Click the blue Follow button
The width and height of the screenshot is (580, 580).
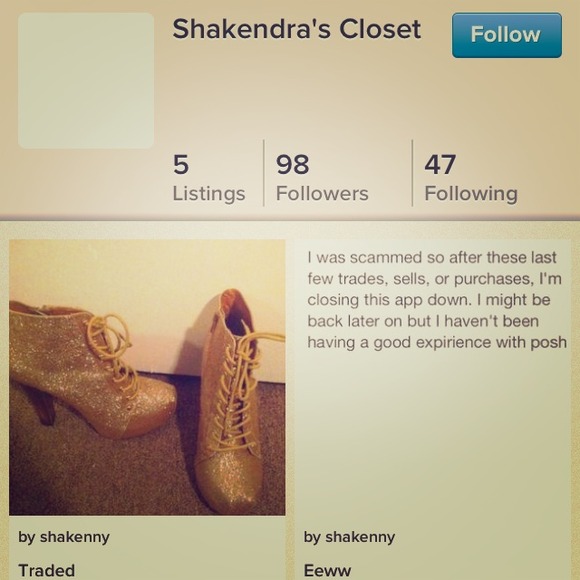click(507, 35)
